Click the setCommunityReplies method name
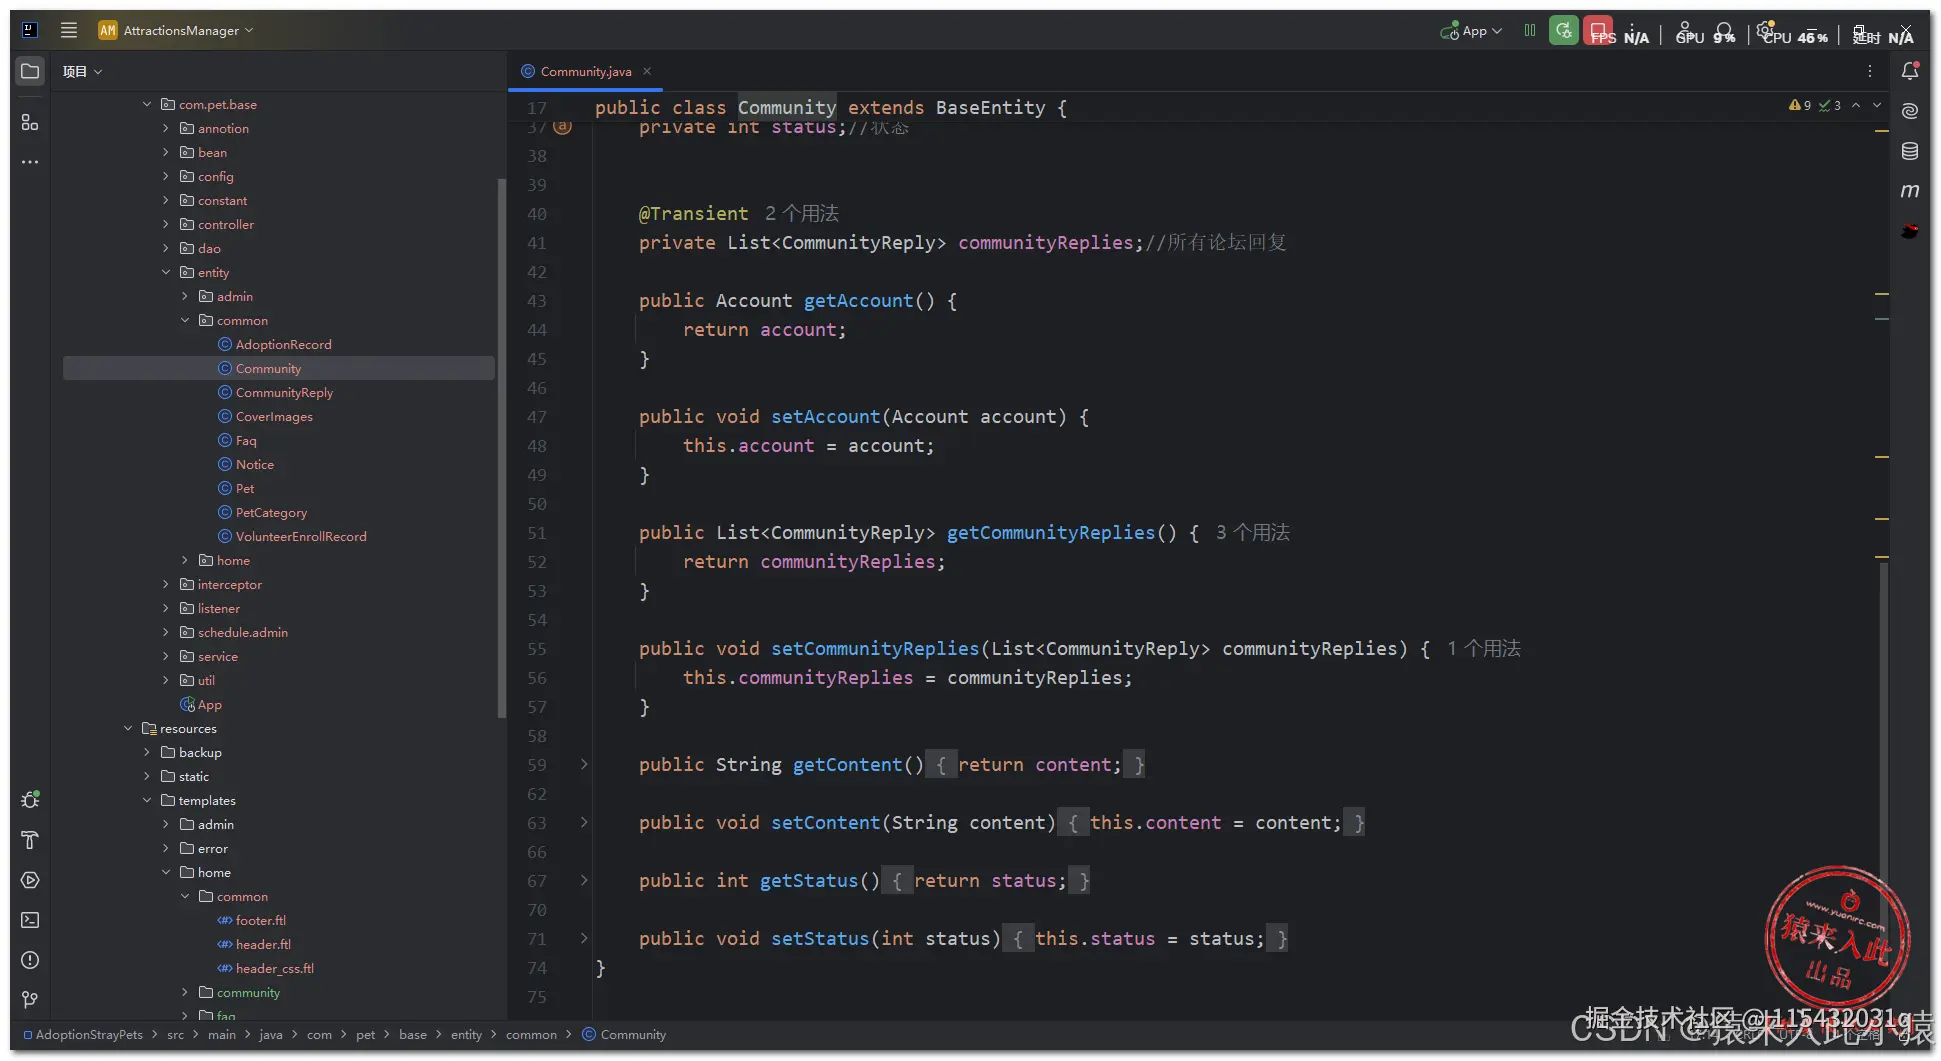Image resolution: width=1941 pixels, height=1061 pixels. pyautogui.click(x=875, y=648)
